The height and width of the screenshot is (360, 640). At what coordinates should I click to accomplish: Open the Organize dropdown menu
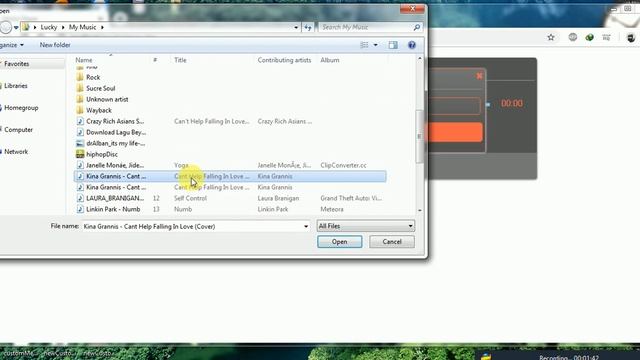click(12, 45)
